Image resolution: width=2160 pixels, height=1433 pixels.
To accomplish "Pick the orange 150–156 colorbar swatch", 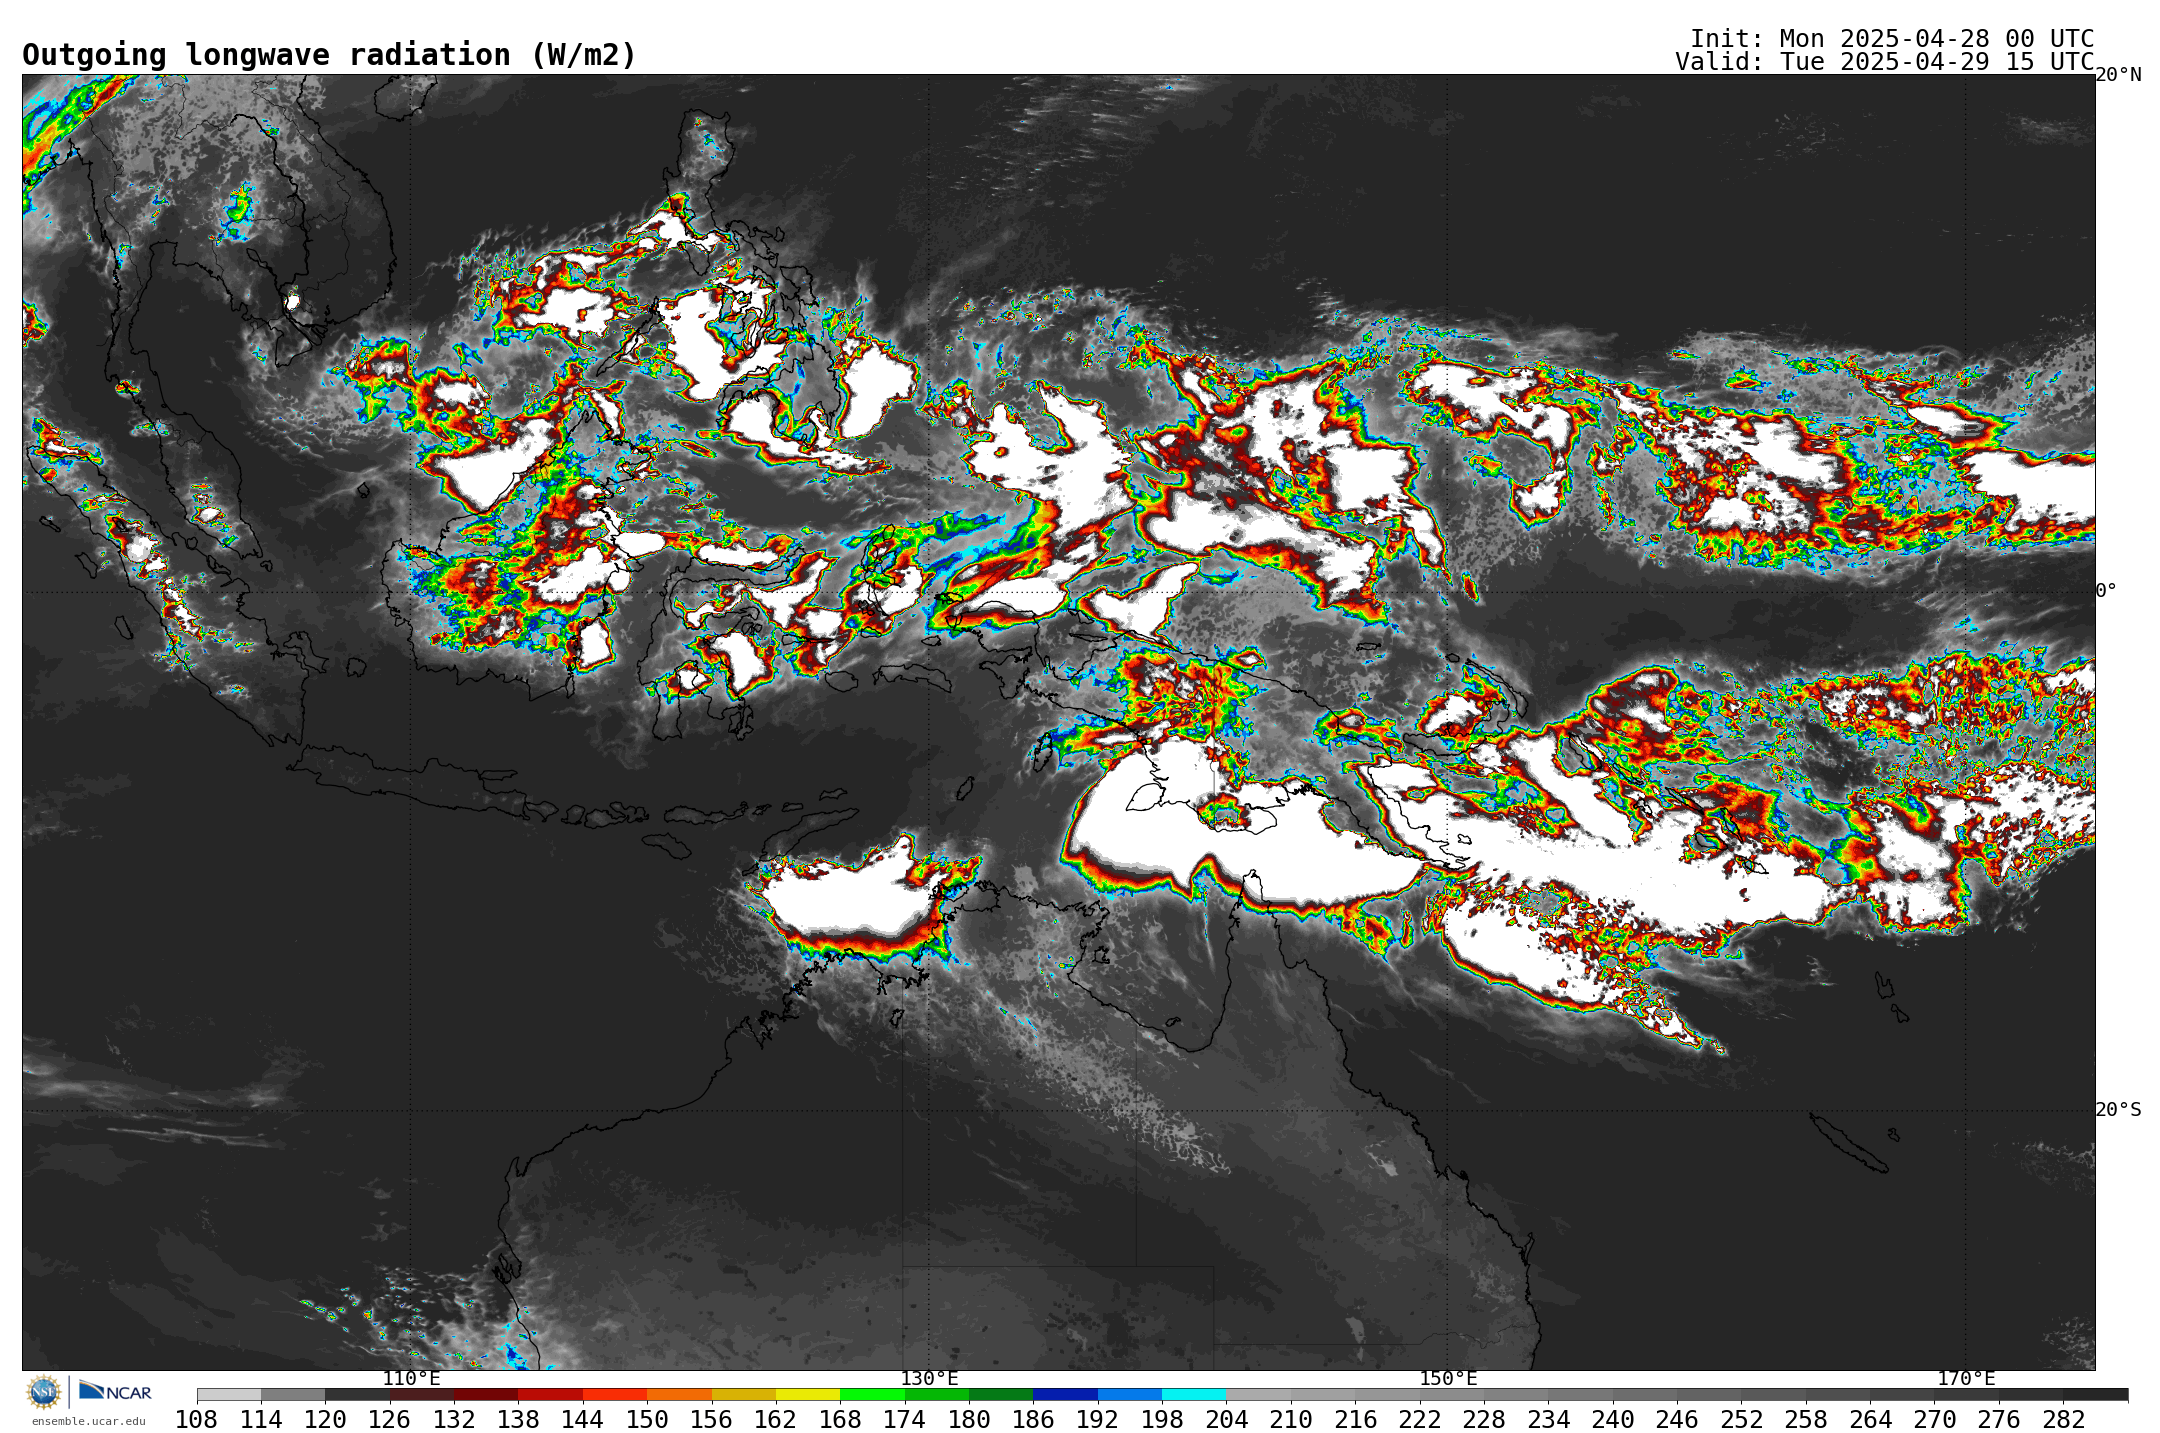I will point(679,1394).
